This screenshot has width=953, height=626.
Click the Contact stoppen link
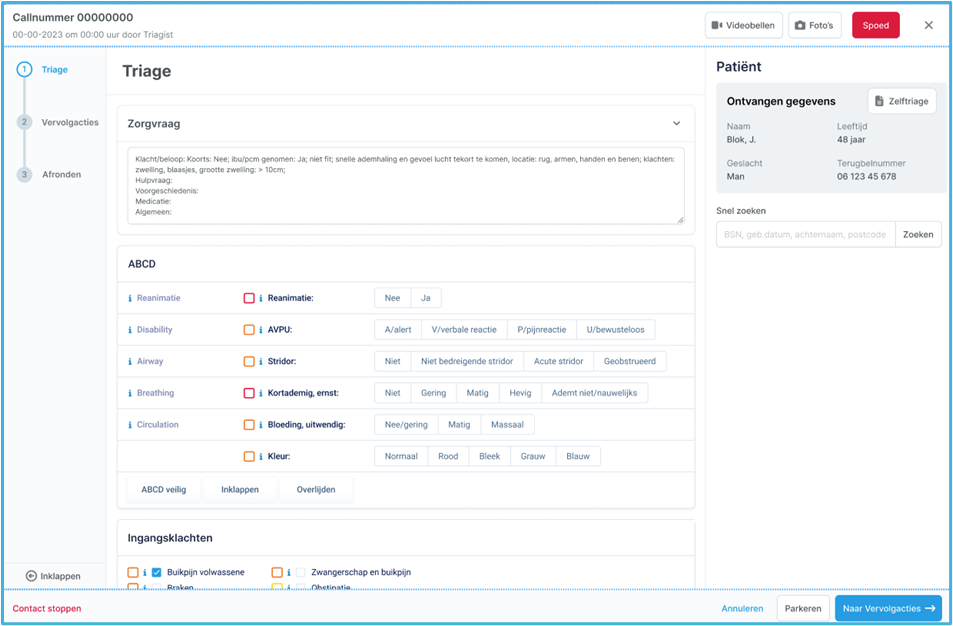47,608
